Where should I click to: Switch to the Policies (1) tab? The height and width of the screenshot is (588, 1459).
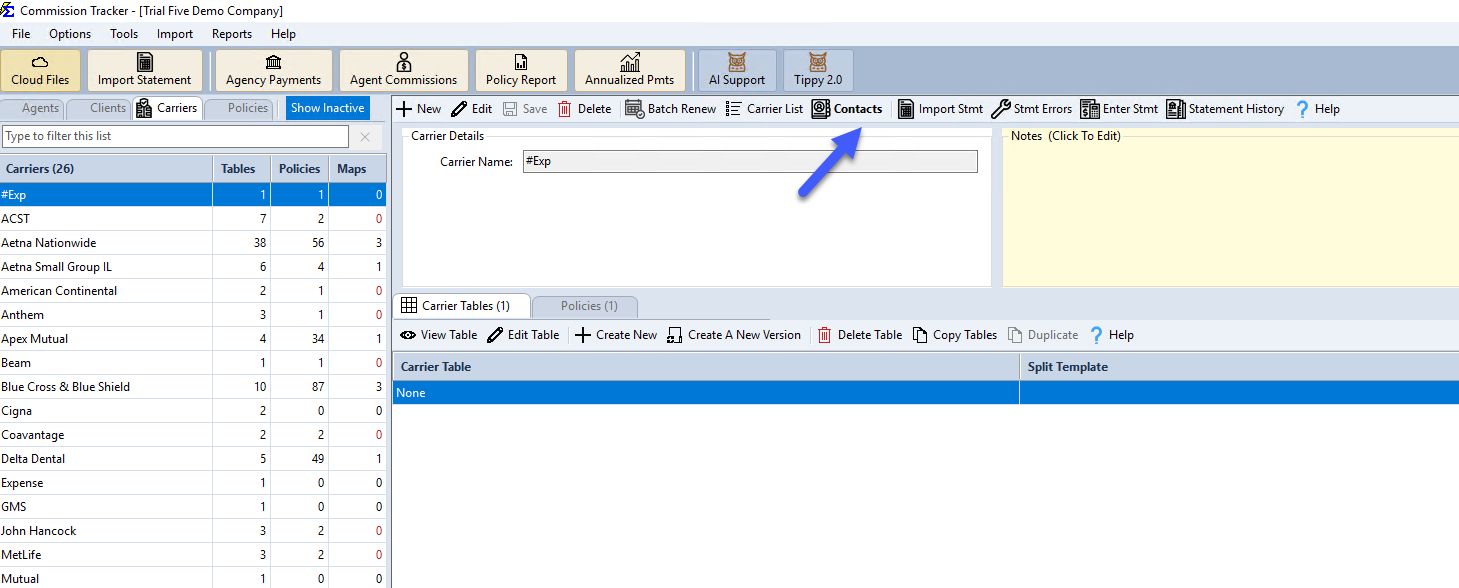pos(585,306)
